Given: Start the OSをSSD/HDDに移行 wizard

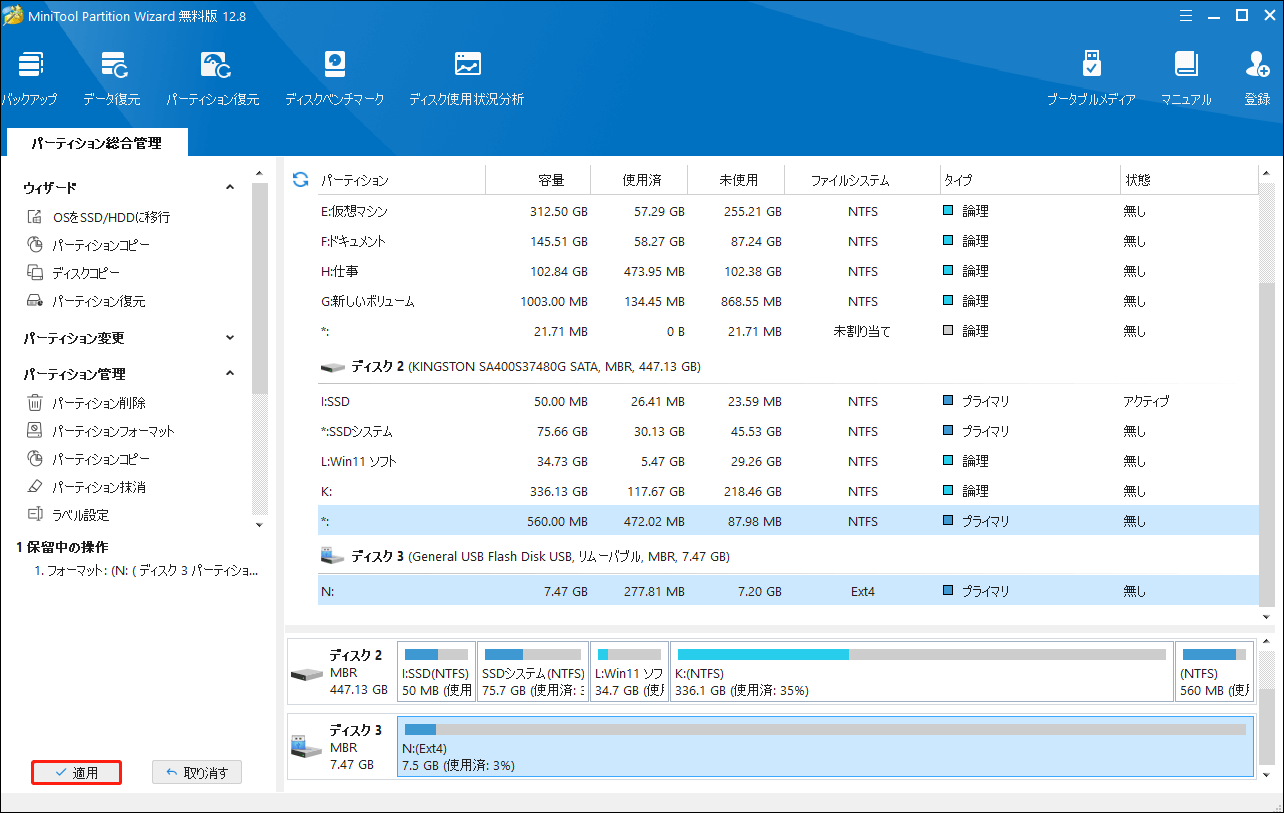Looking at the screenshot, I should click(x=98, y=217).
